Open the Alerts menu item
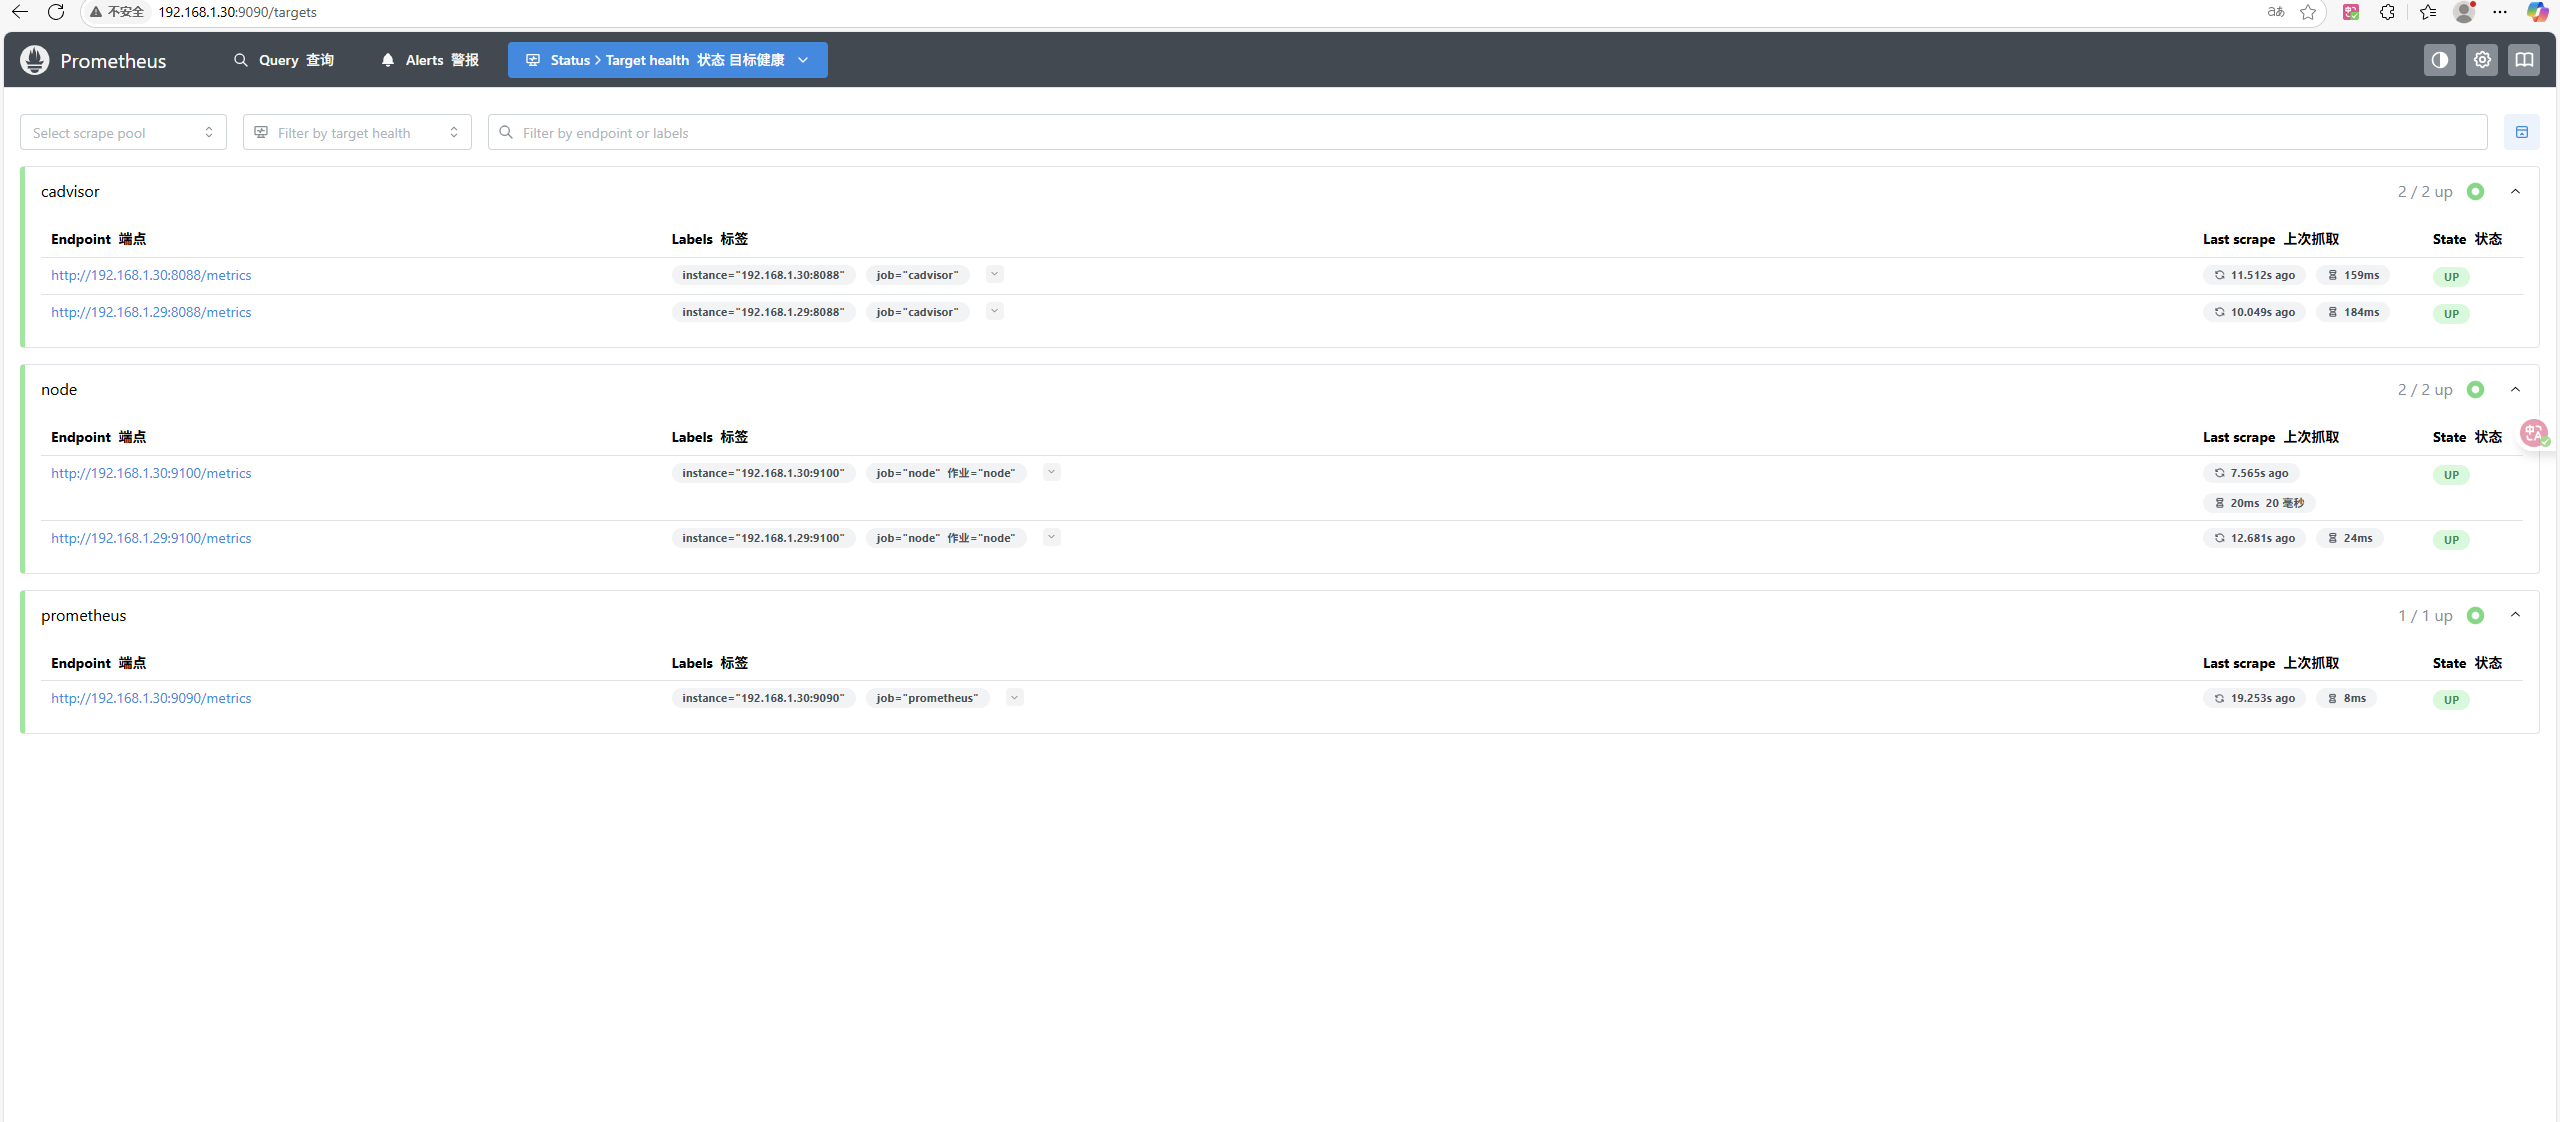 (430, 60)
